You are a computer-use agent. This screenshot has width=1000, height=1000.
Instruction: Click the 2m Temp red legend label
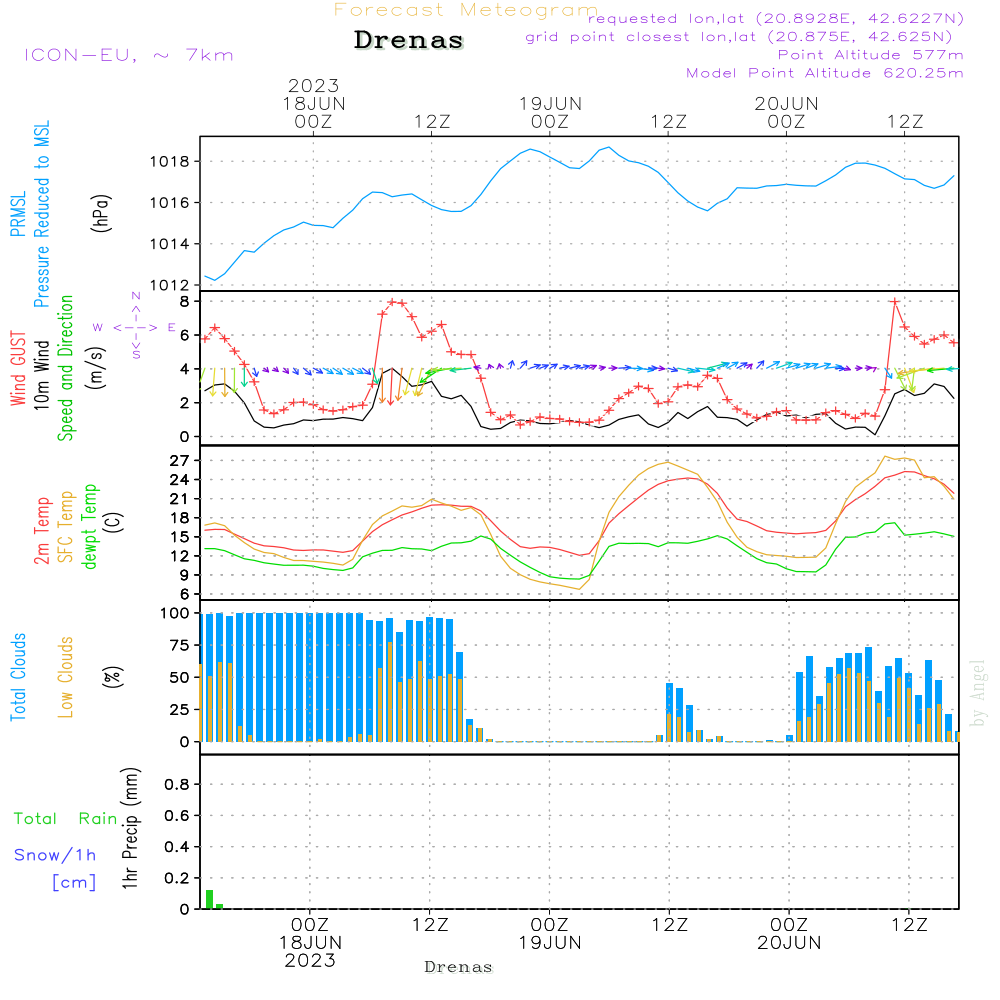[x=41, y=531]
